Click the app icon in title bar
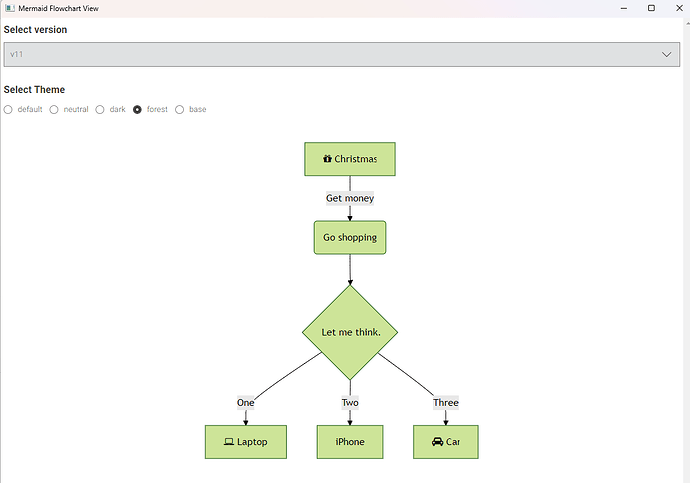The height and width of the screenshot is (483, 690). click(x=9, y=8)
